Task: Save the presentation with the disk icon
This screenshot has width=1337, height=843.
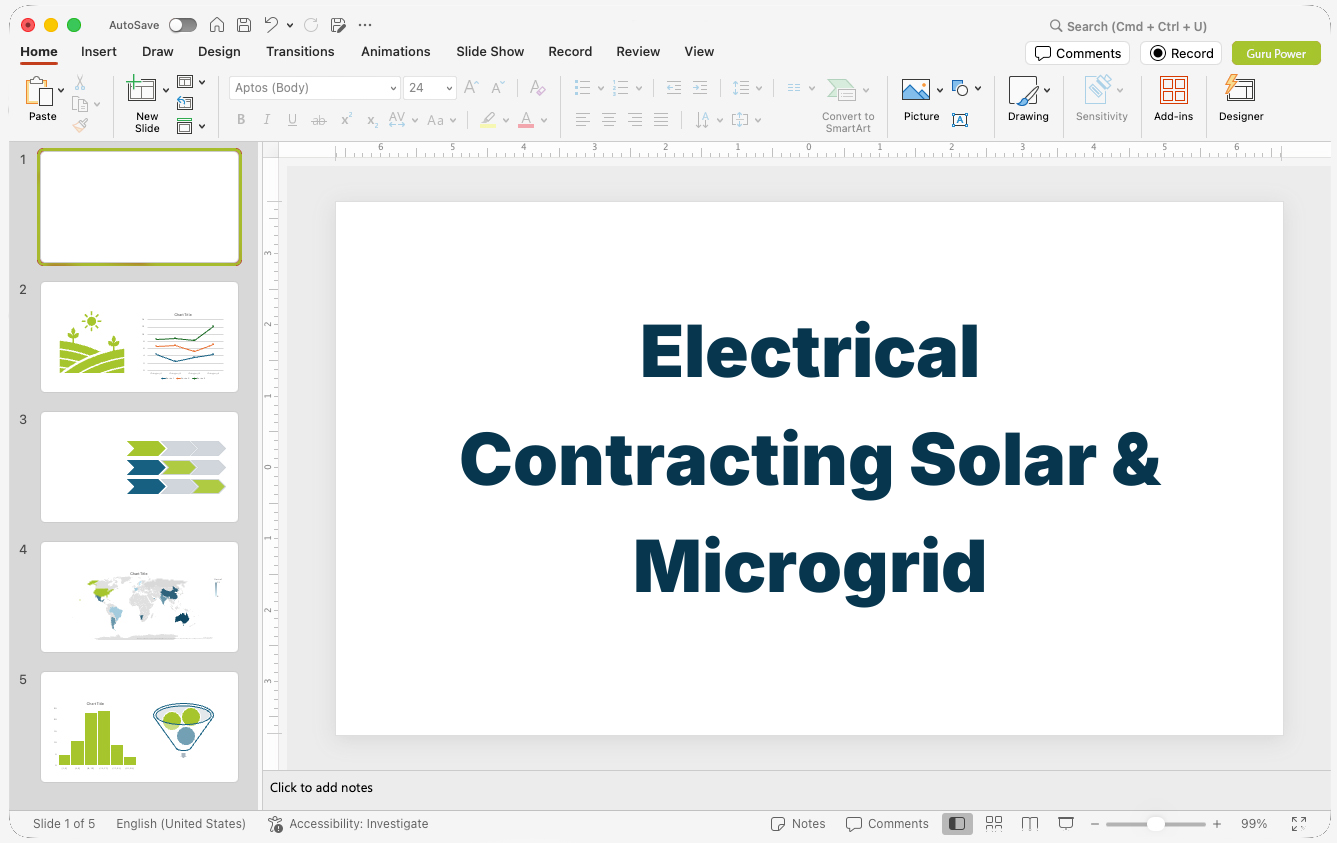Action: point(244,25)
